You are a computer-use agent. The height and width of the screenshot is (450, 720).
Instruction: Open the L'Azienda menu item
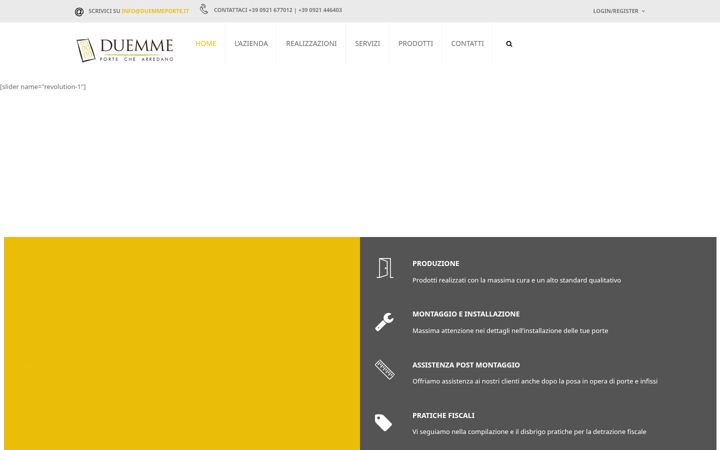point(251,44)
